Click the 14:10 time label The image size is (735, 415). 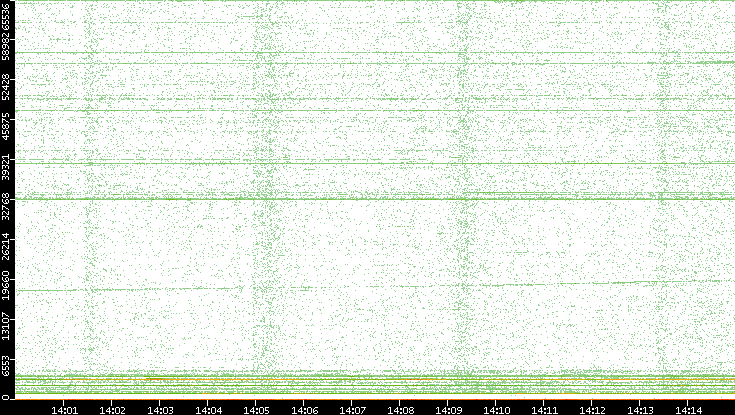496,409
